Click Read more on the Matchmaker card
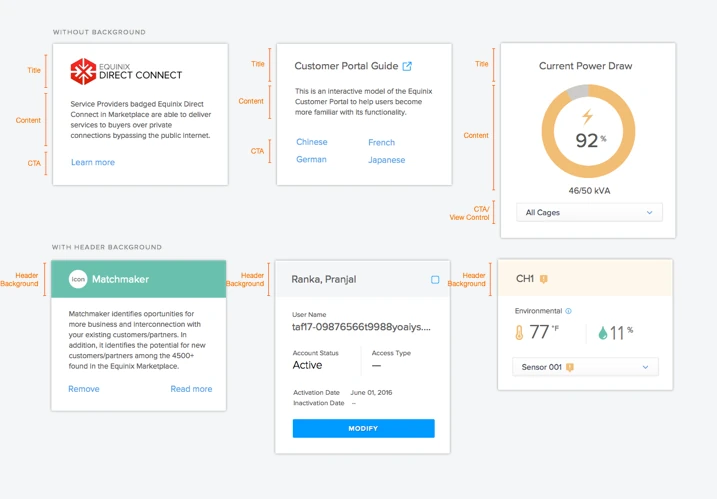Viewport: 717px width, 499px height. (191, 389)
